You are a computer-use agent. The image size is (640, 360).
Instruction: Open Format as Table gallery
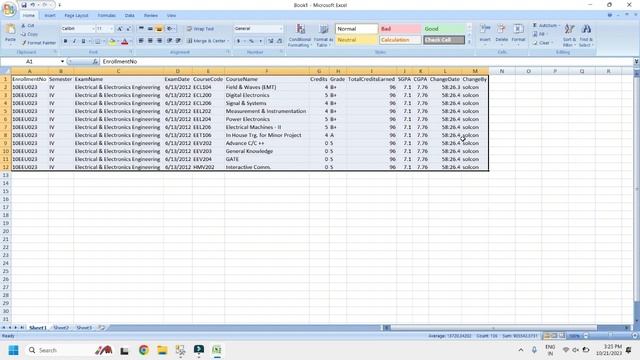(x=323, y=35)
